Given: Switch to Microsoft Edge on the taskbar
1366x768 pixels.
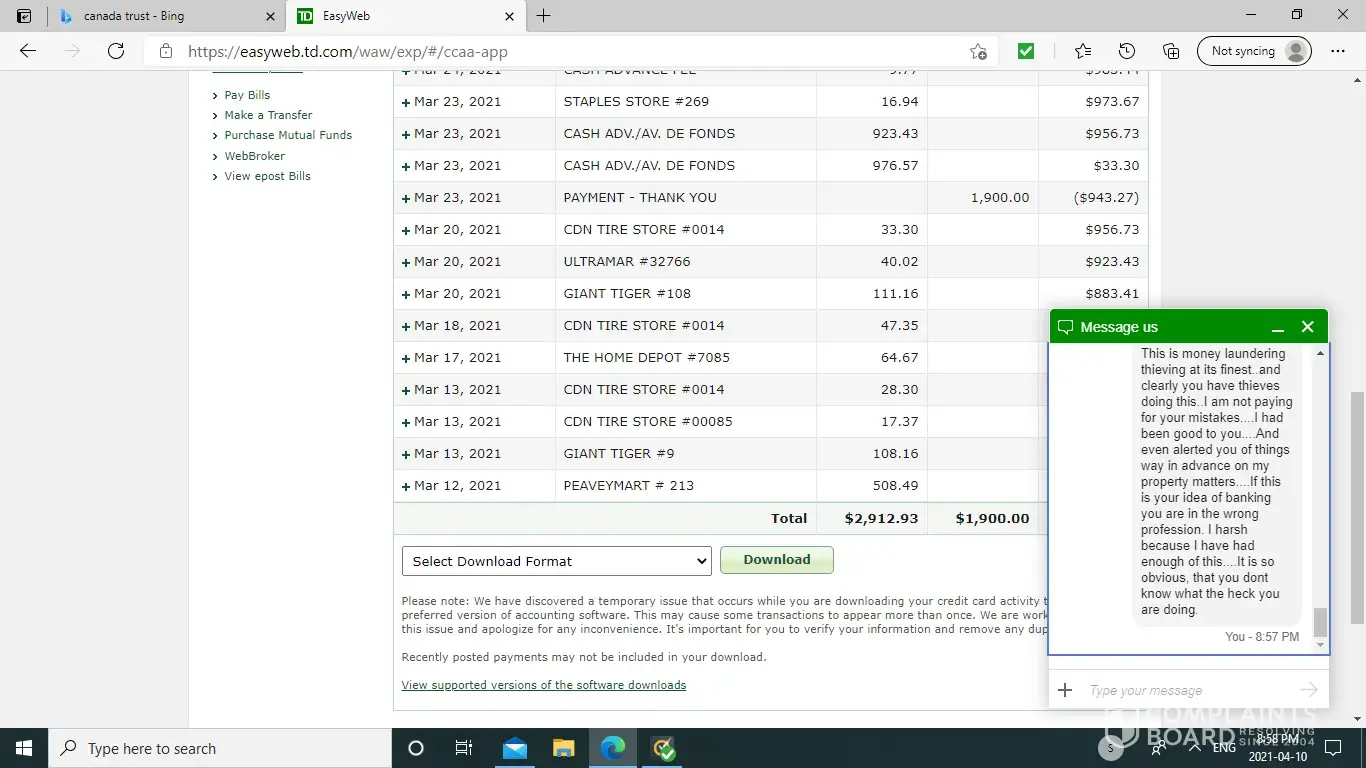Looking at the screenshot, I should [x=613, y=748].
